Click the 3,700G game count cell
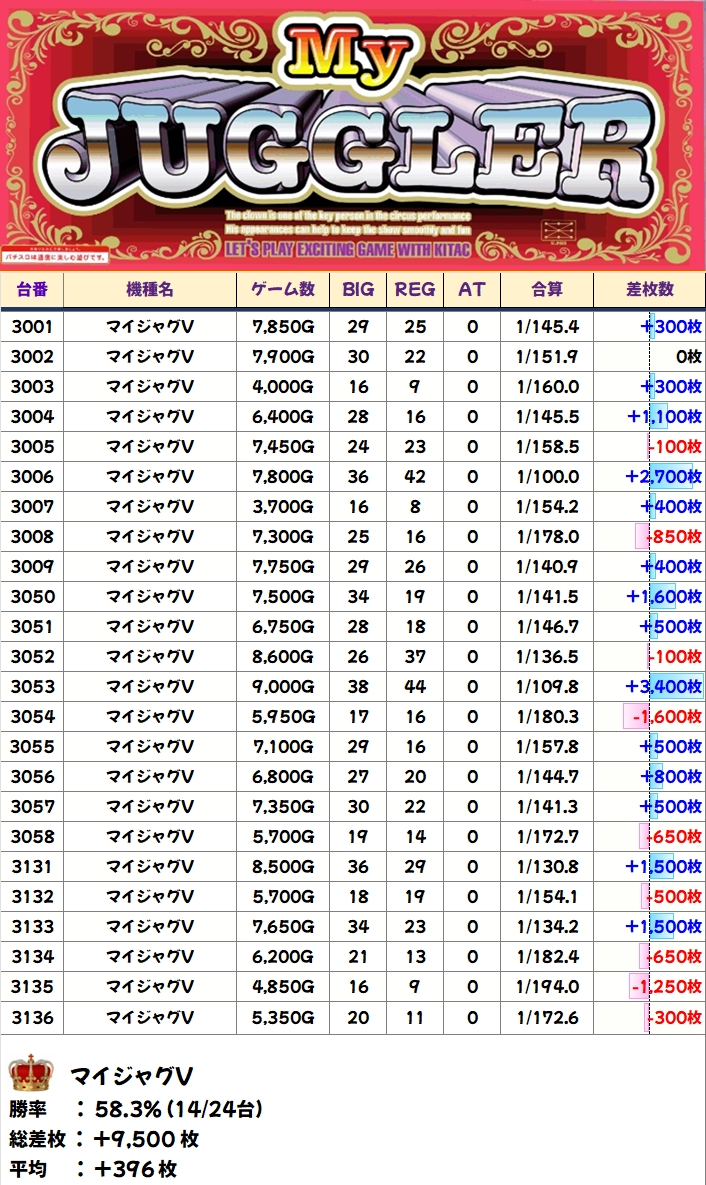 (x=283, y=506)
